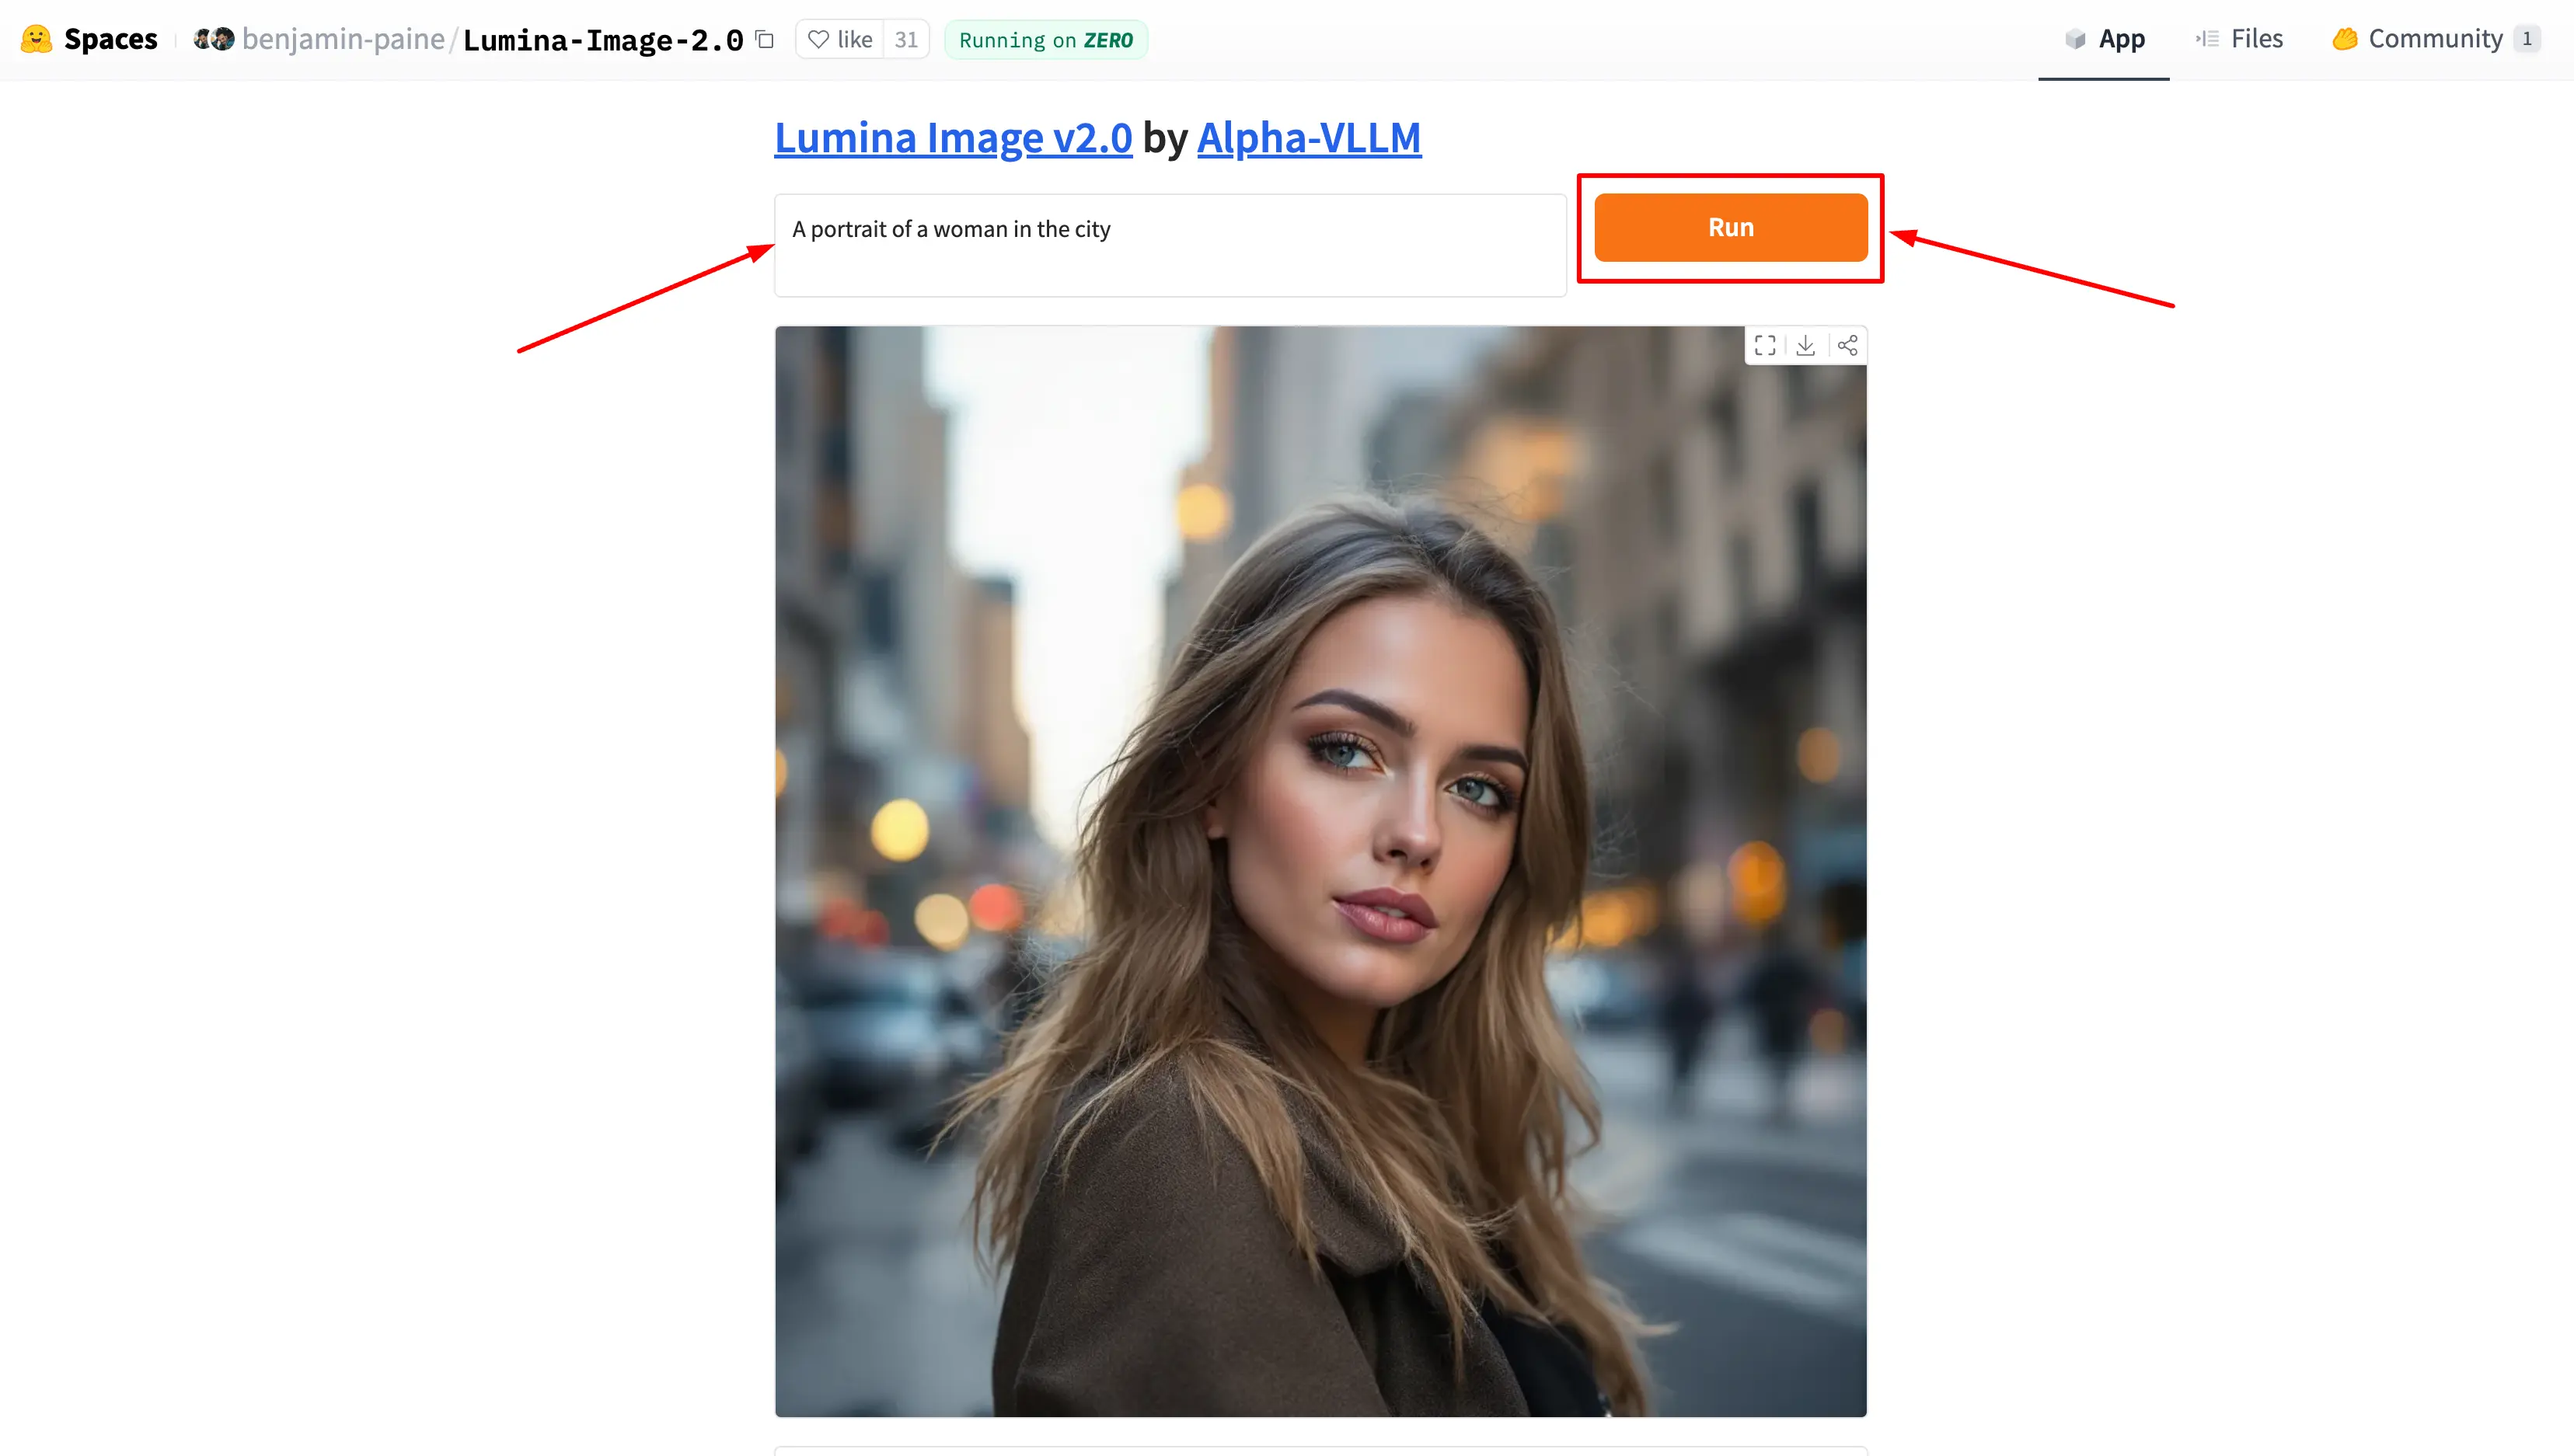The height and width of the screenshot is (1456, 2574).
Task: Click the Alpha-VLLM author link
Action: (1308, 138)
